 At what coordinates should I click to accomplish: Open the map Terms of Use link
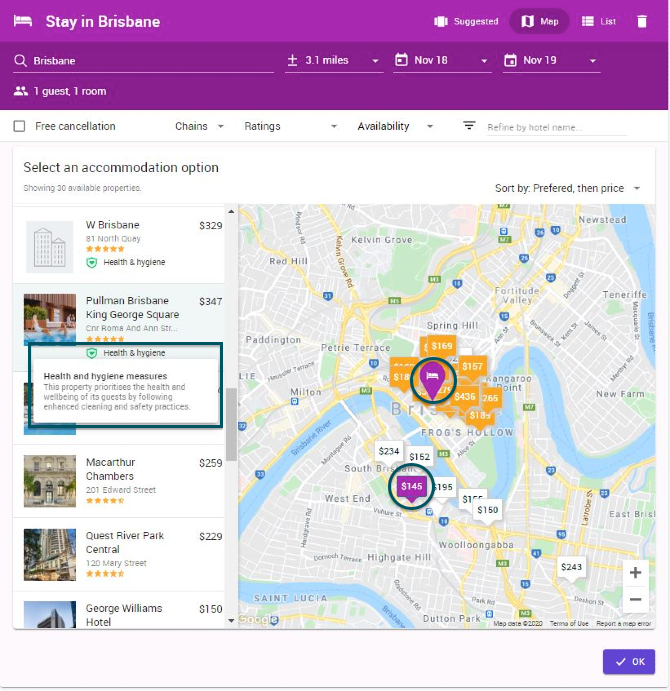pyautogui.click(x=569, y=624)
